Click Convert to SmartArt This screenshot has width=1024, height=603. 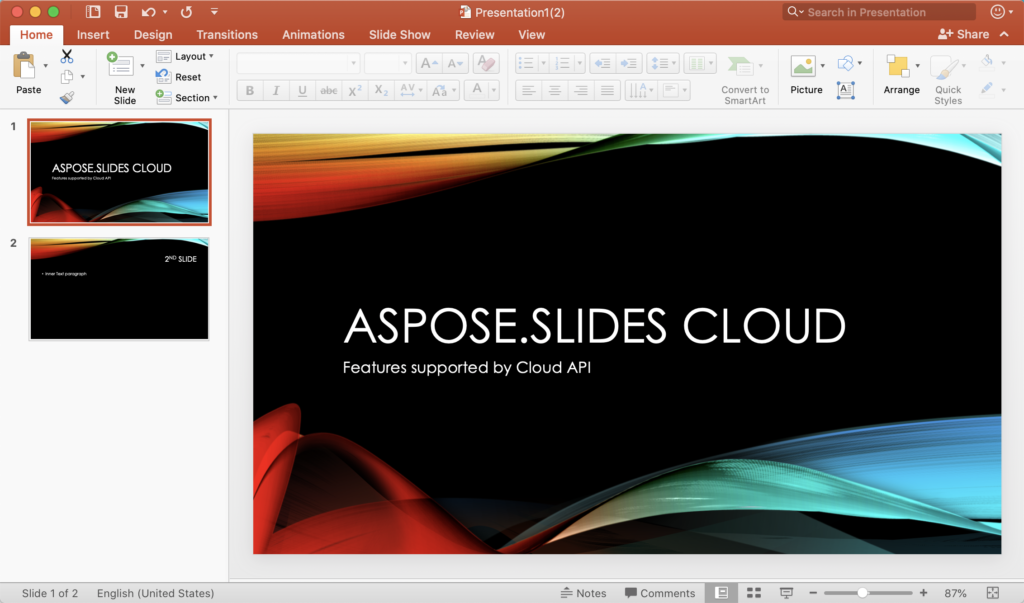coord(744,80)
